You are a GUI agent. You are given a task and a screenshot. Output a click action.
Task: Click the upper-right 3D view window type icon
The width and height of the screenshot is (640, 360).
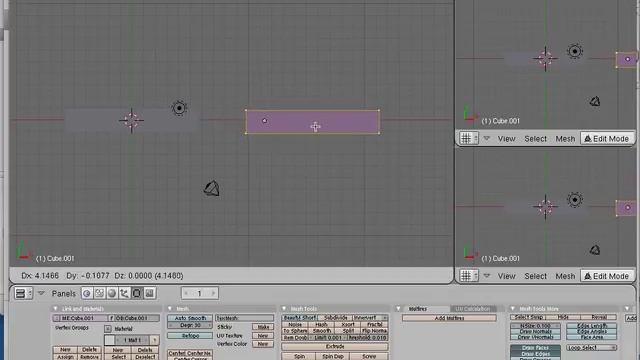pyautogui.click(x=469, y=139)
